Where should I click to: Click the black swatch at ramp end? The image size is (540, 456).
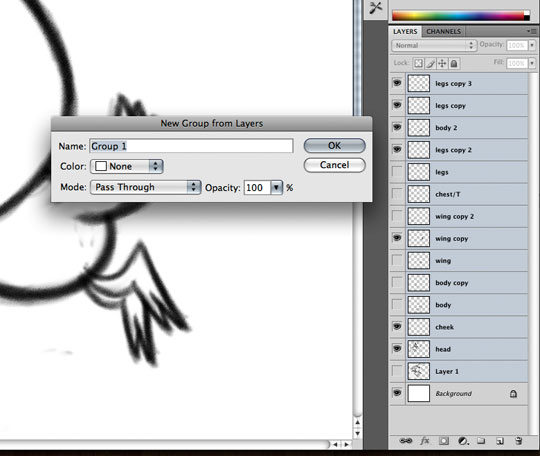[x=527, y=18]
